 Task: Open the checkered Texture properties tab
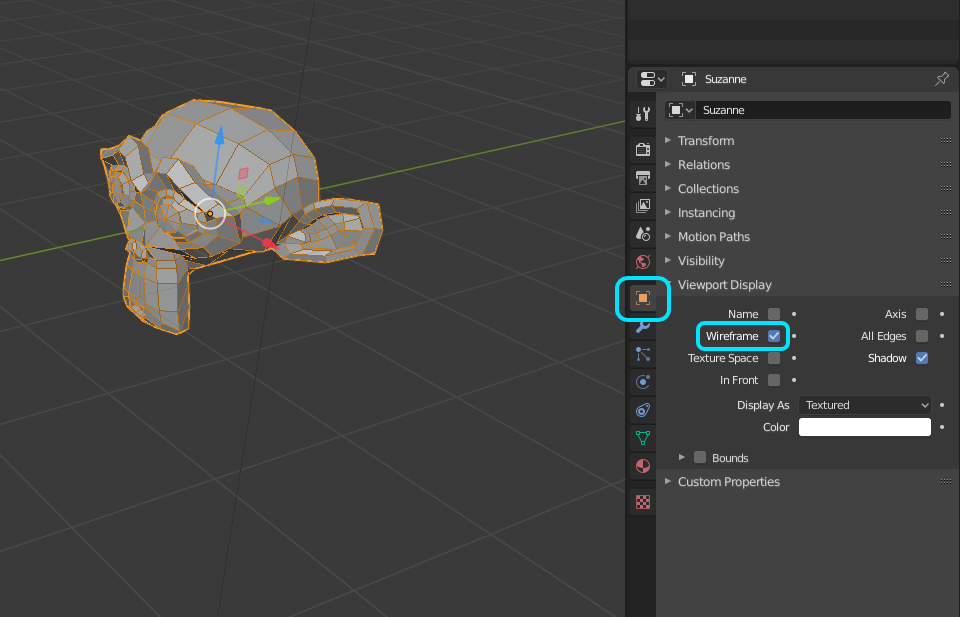point(643,503)
